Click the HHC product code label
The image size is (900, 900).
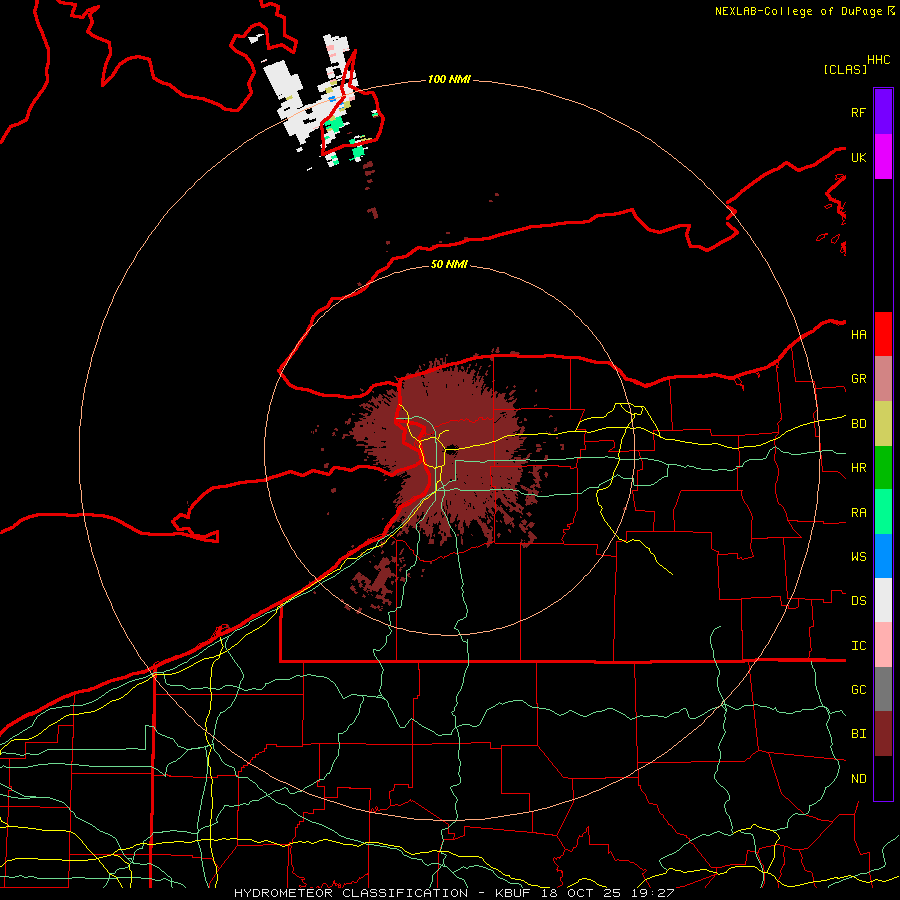pos(879,60)
